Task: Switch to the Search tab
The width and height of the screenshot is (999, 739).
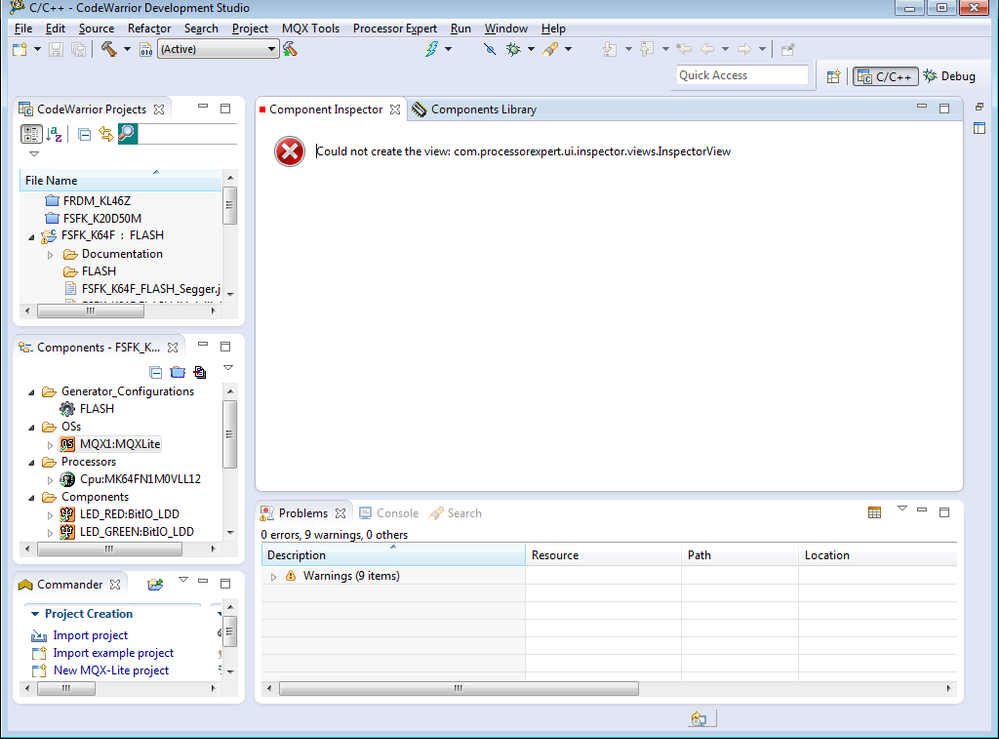Action: coord(456,513)
